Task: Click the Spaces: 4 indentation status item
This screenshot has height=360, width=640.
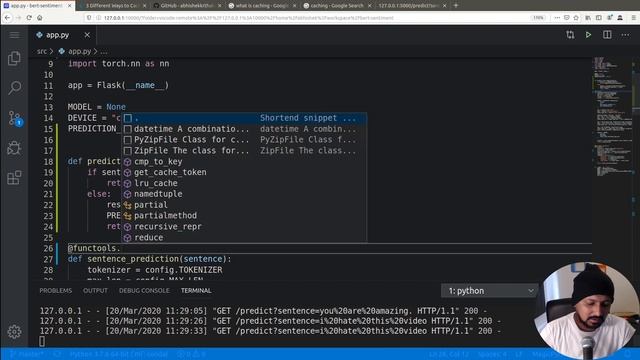Action: [x=492, y=354]
